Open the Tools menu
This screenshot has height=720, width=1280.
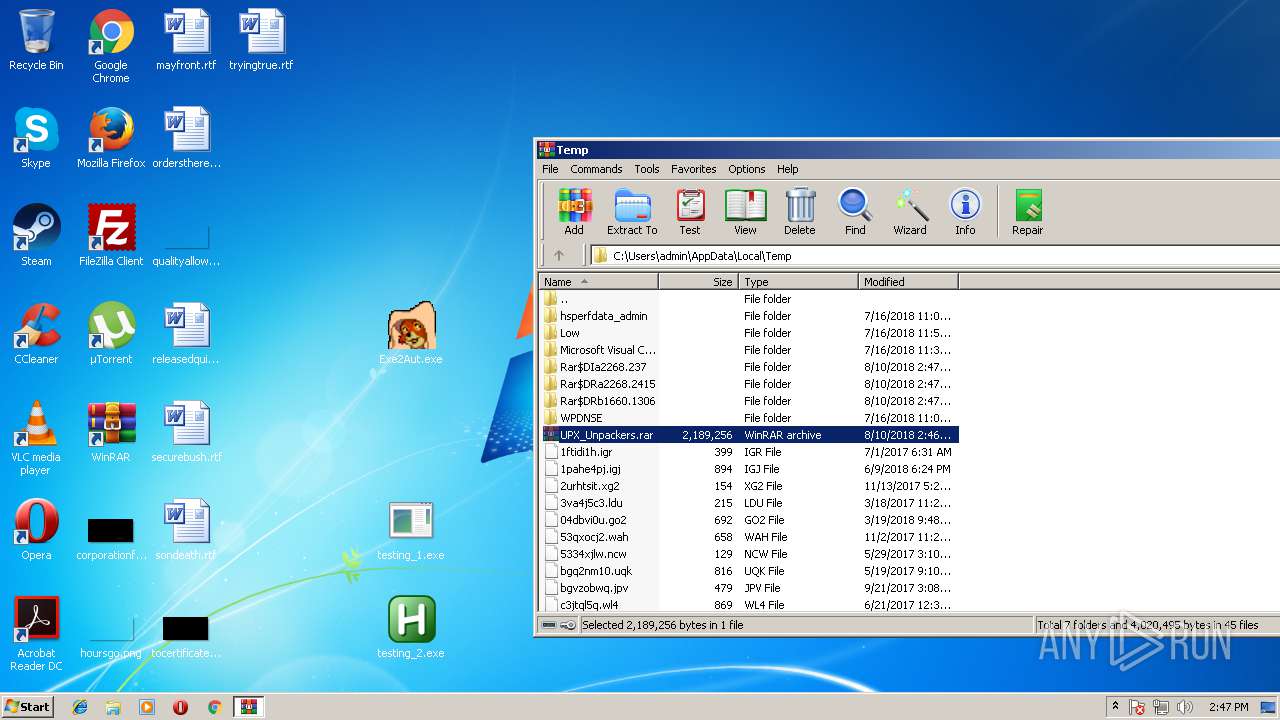tap(647, 169)
